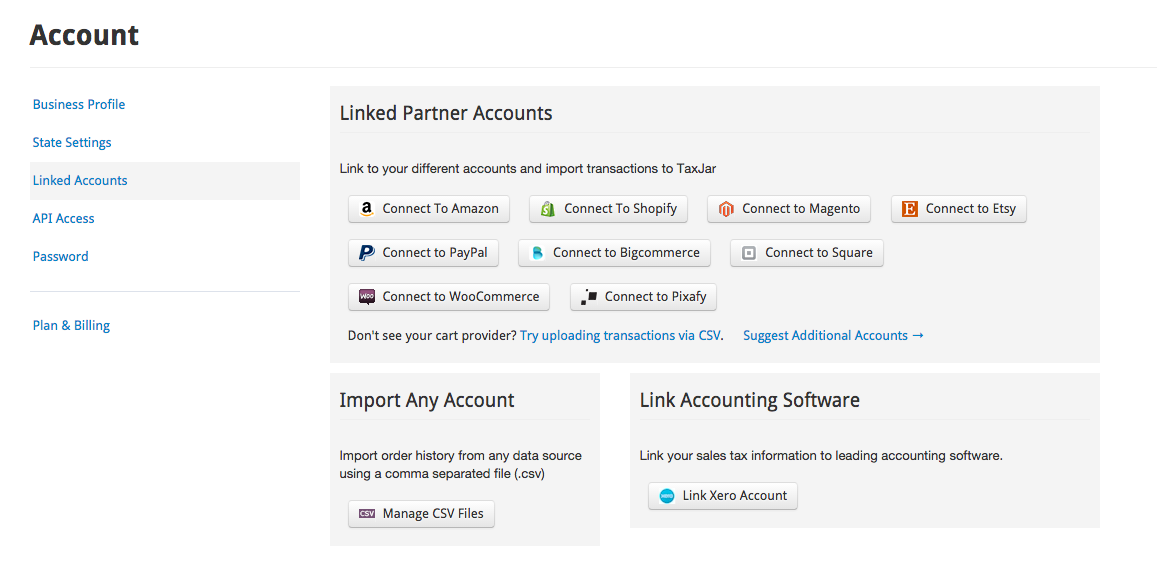Image resolution: width=1157 pixels, height=562 pixels.
Task: Open Plan & Billing
Action: pyautogui.click(x=72, y=325)
